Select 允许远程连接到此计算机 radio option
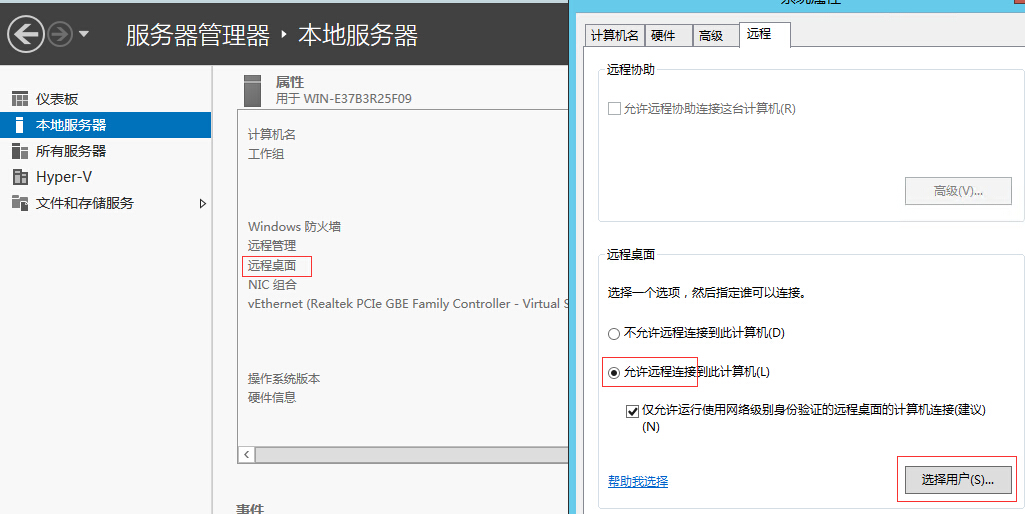This screenshot has width=1025, height=514. [614, 372]
